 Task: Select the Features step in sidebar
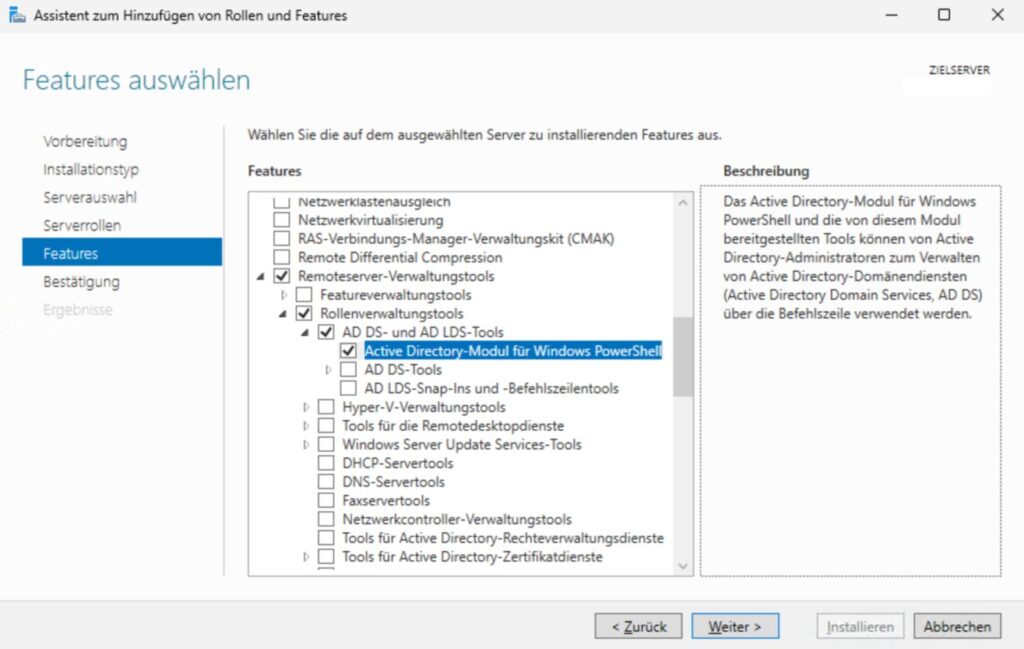pos(122,253)
